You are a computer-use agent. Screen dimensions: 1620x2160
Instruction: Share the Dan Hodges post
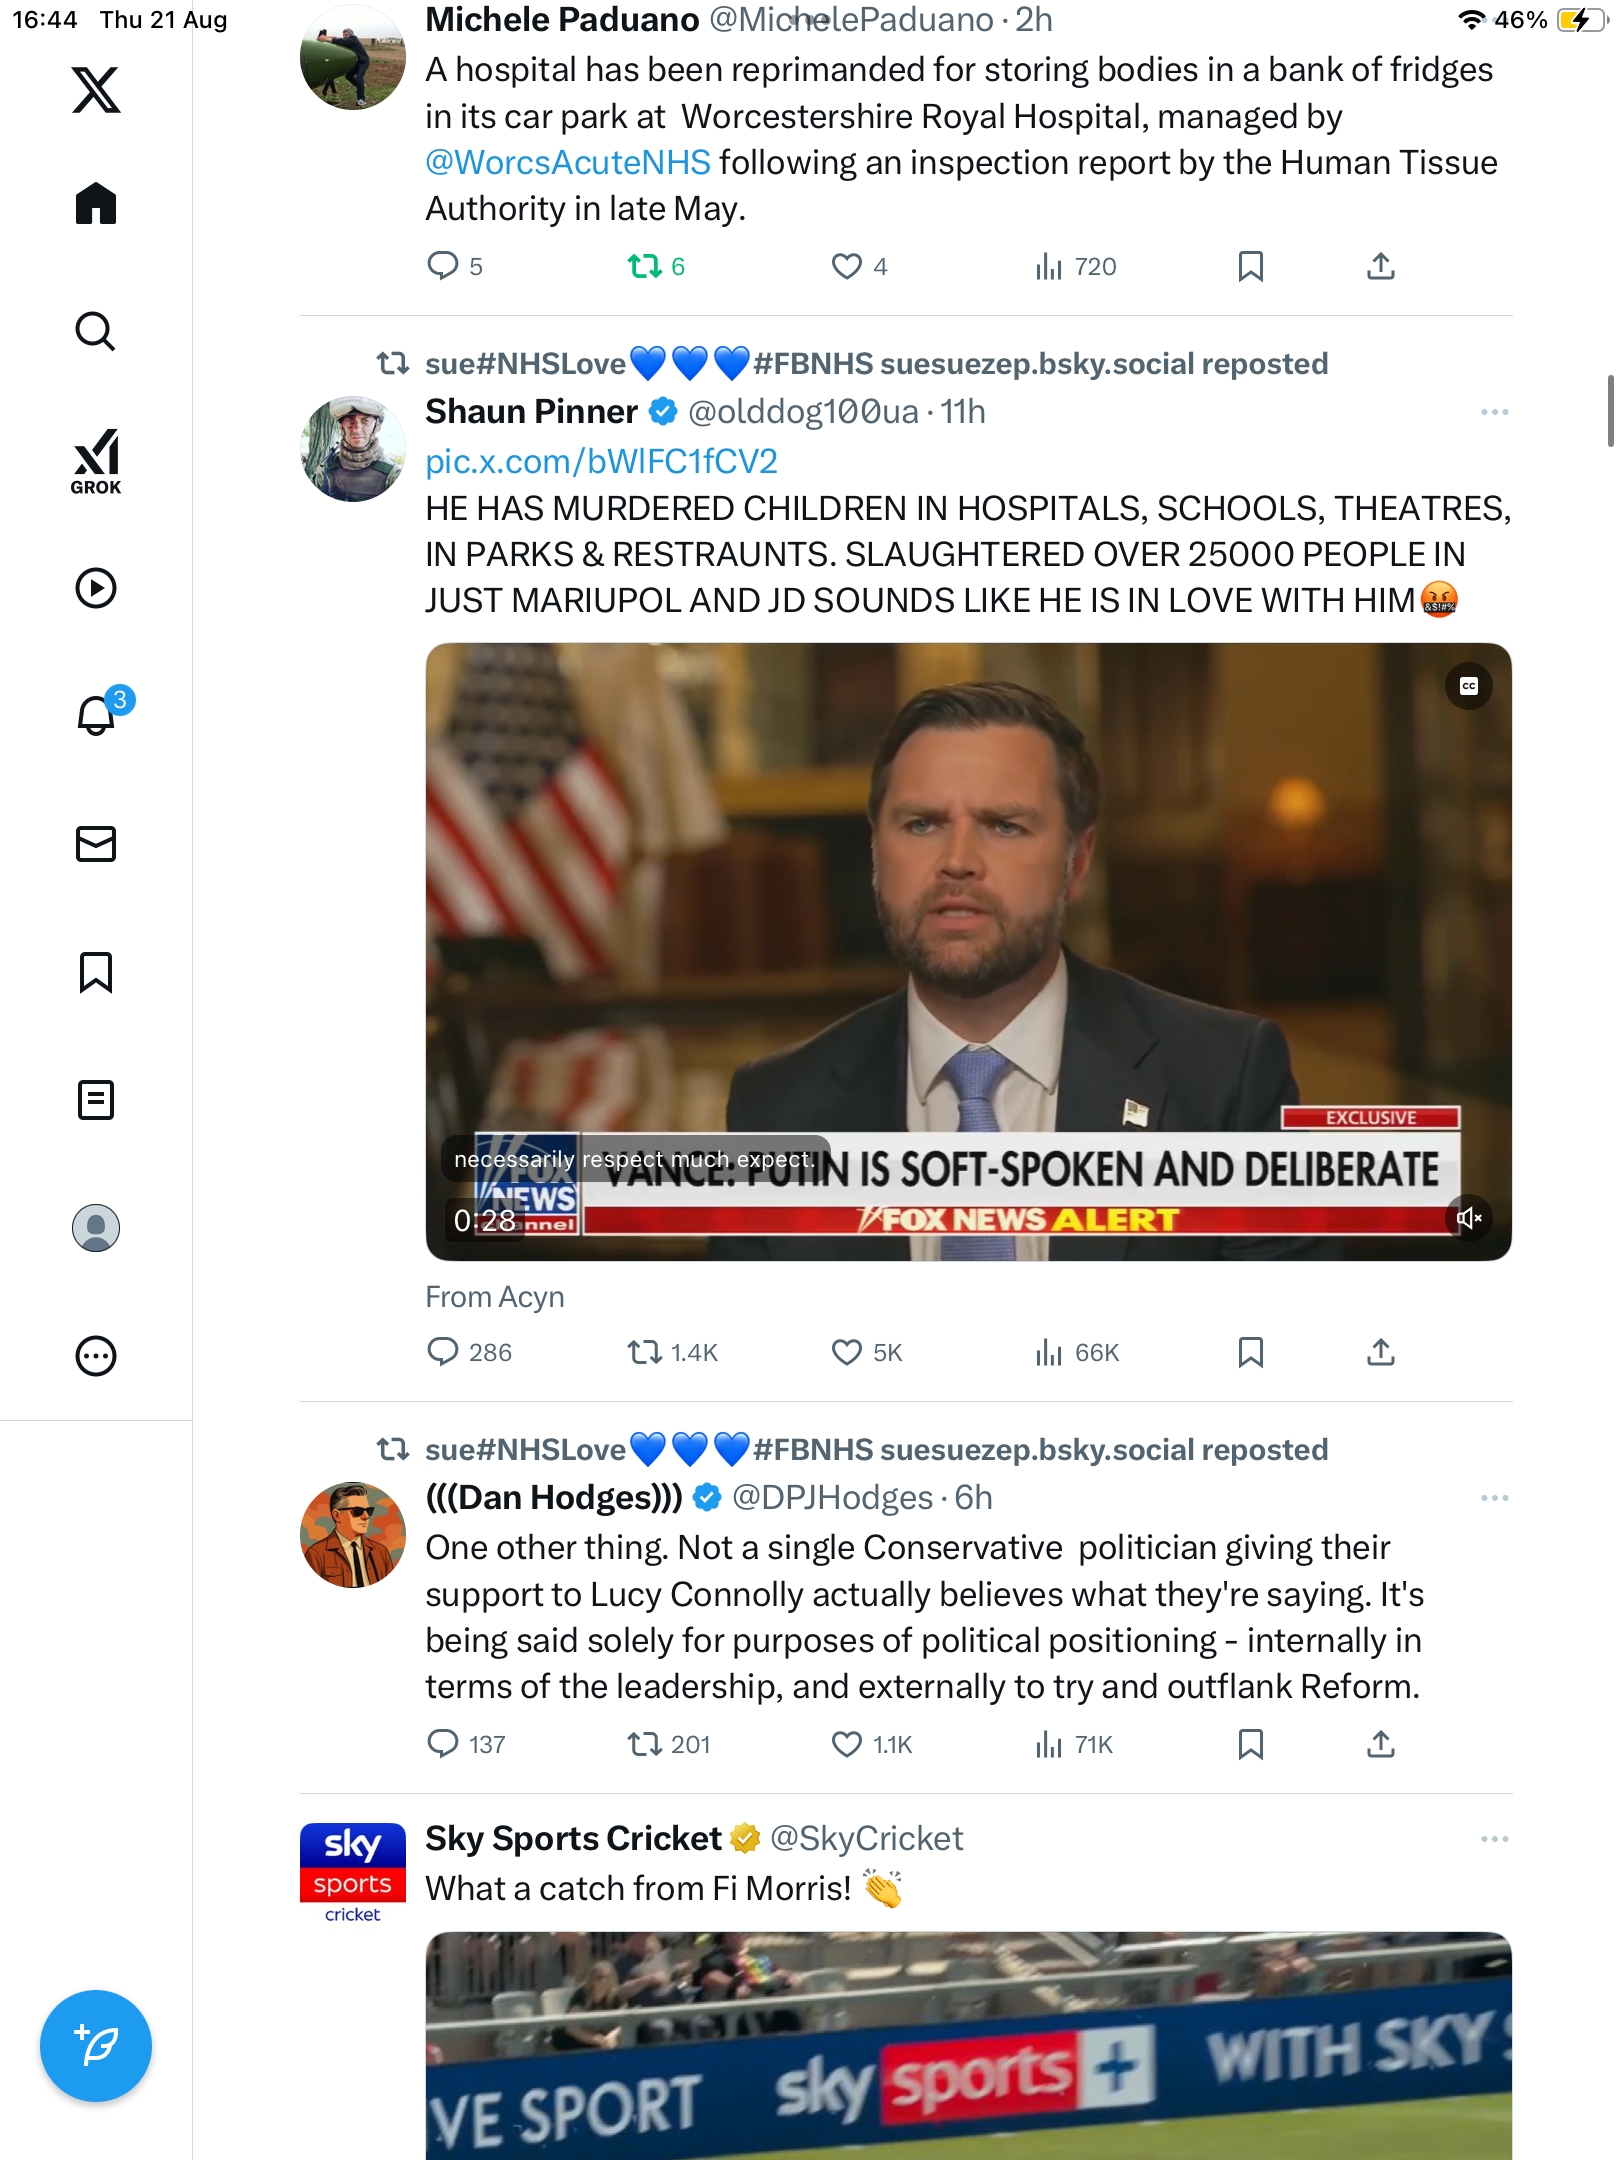(x=1380, y=1744)
